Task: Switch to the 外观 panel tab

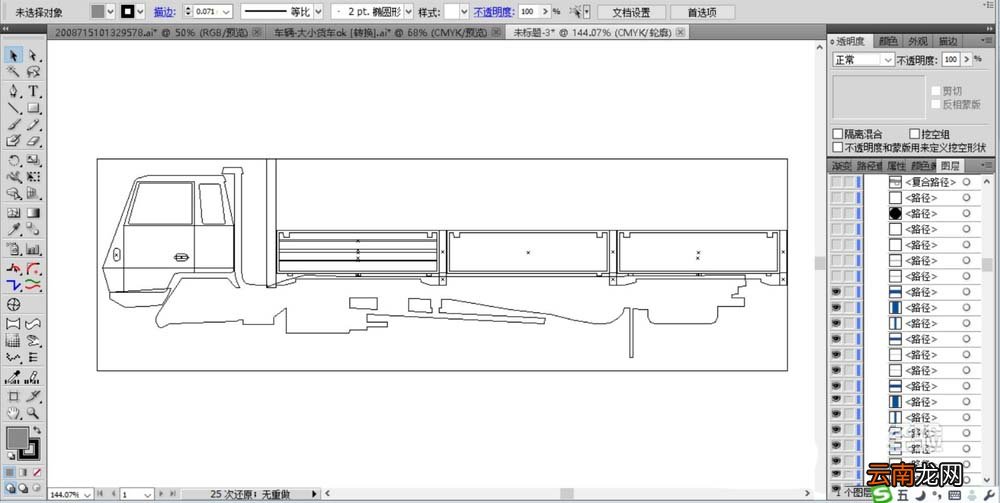Action: pyautogui.click(x=918, y=41)
